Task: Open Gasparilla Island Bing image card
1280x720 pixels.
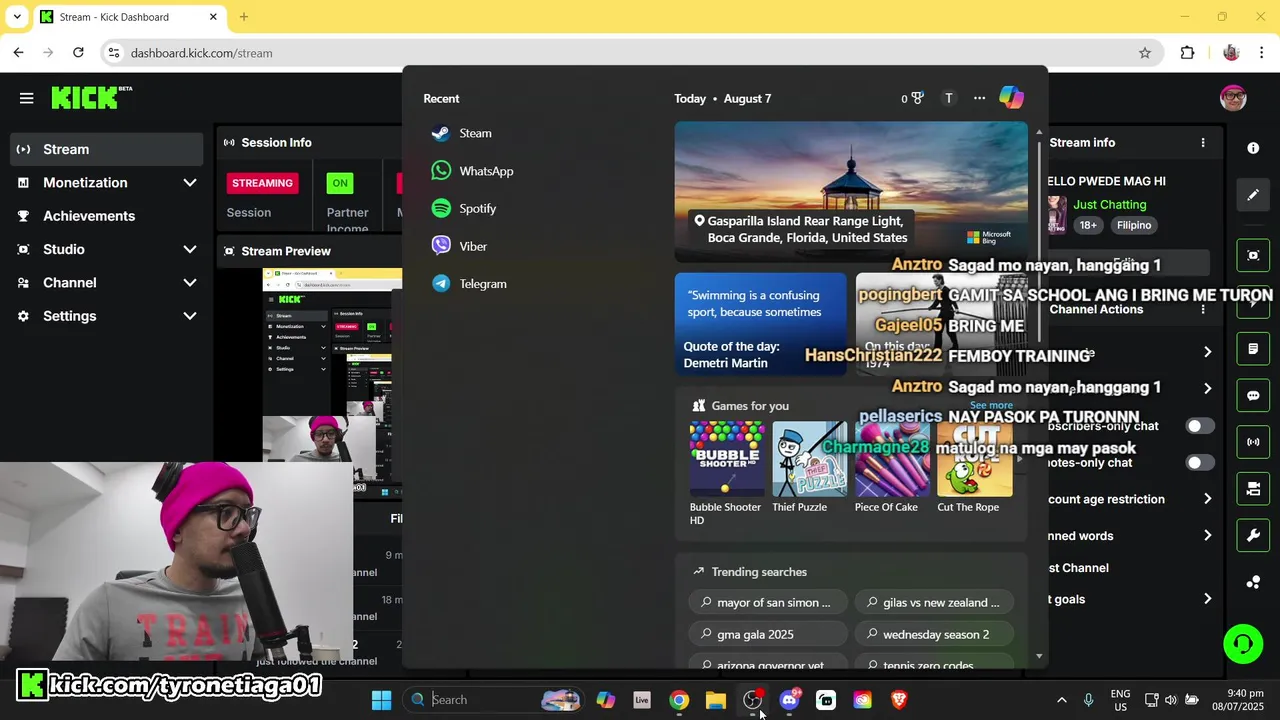Action: coord(851,192)
